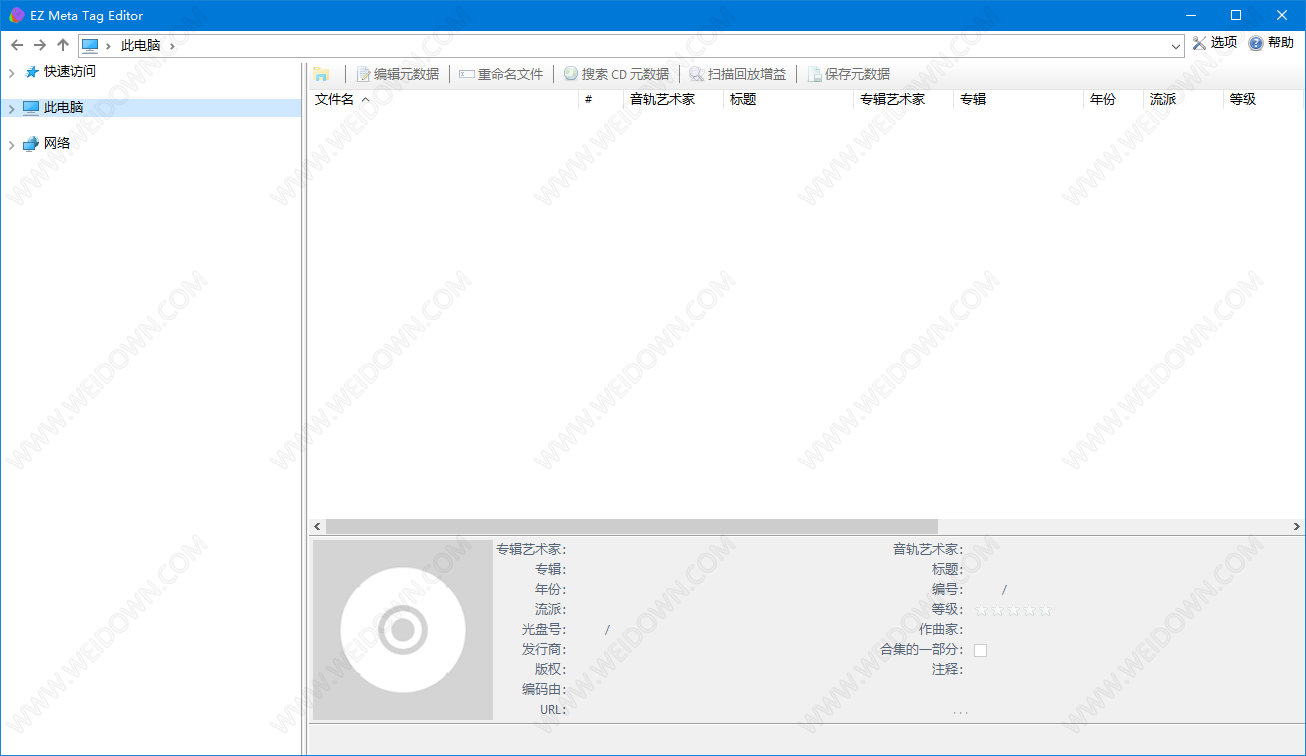
Task: Open the 选项 options wrench icon
Action: 1199,43
